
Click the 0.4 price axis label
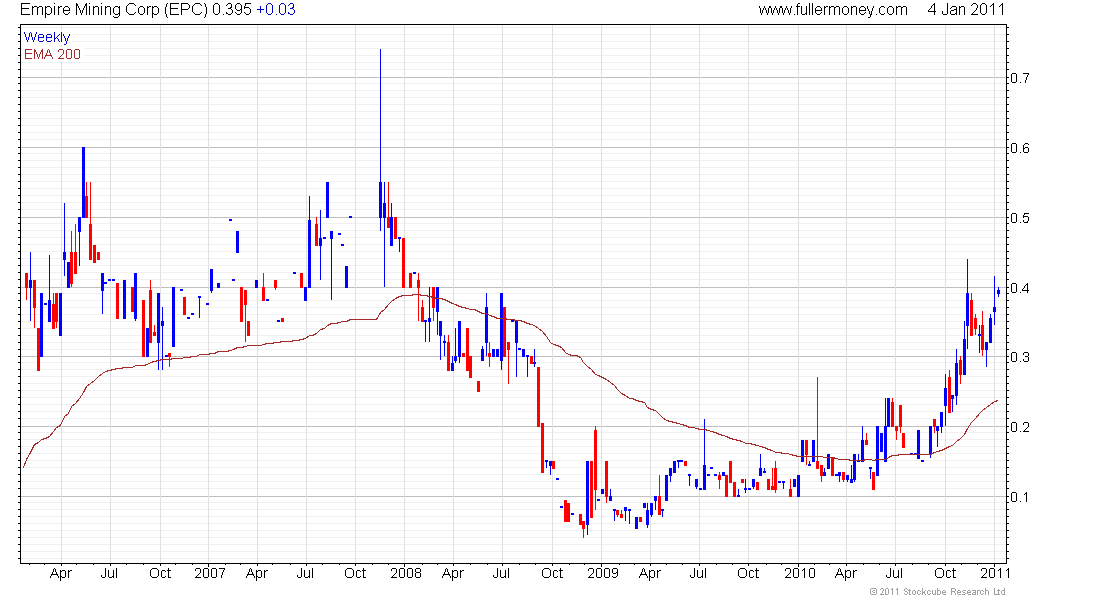(x=1020, y=288)
